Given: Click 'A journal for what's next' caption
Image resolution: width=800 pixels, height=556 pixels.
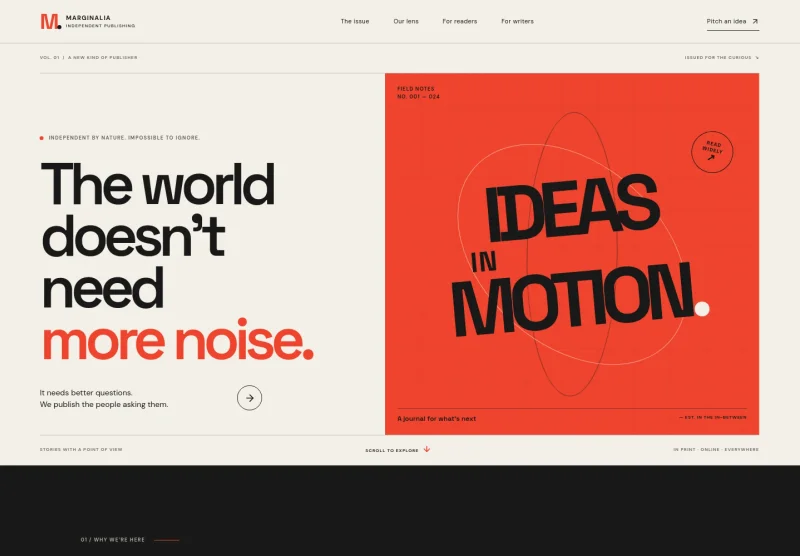Looking at the screenshot, I should click(436, 419).
